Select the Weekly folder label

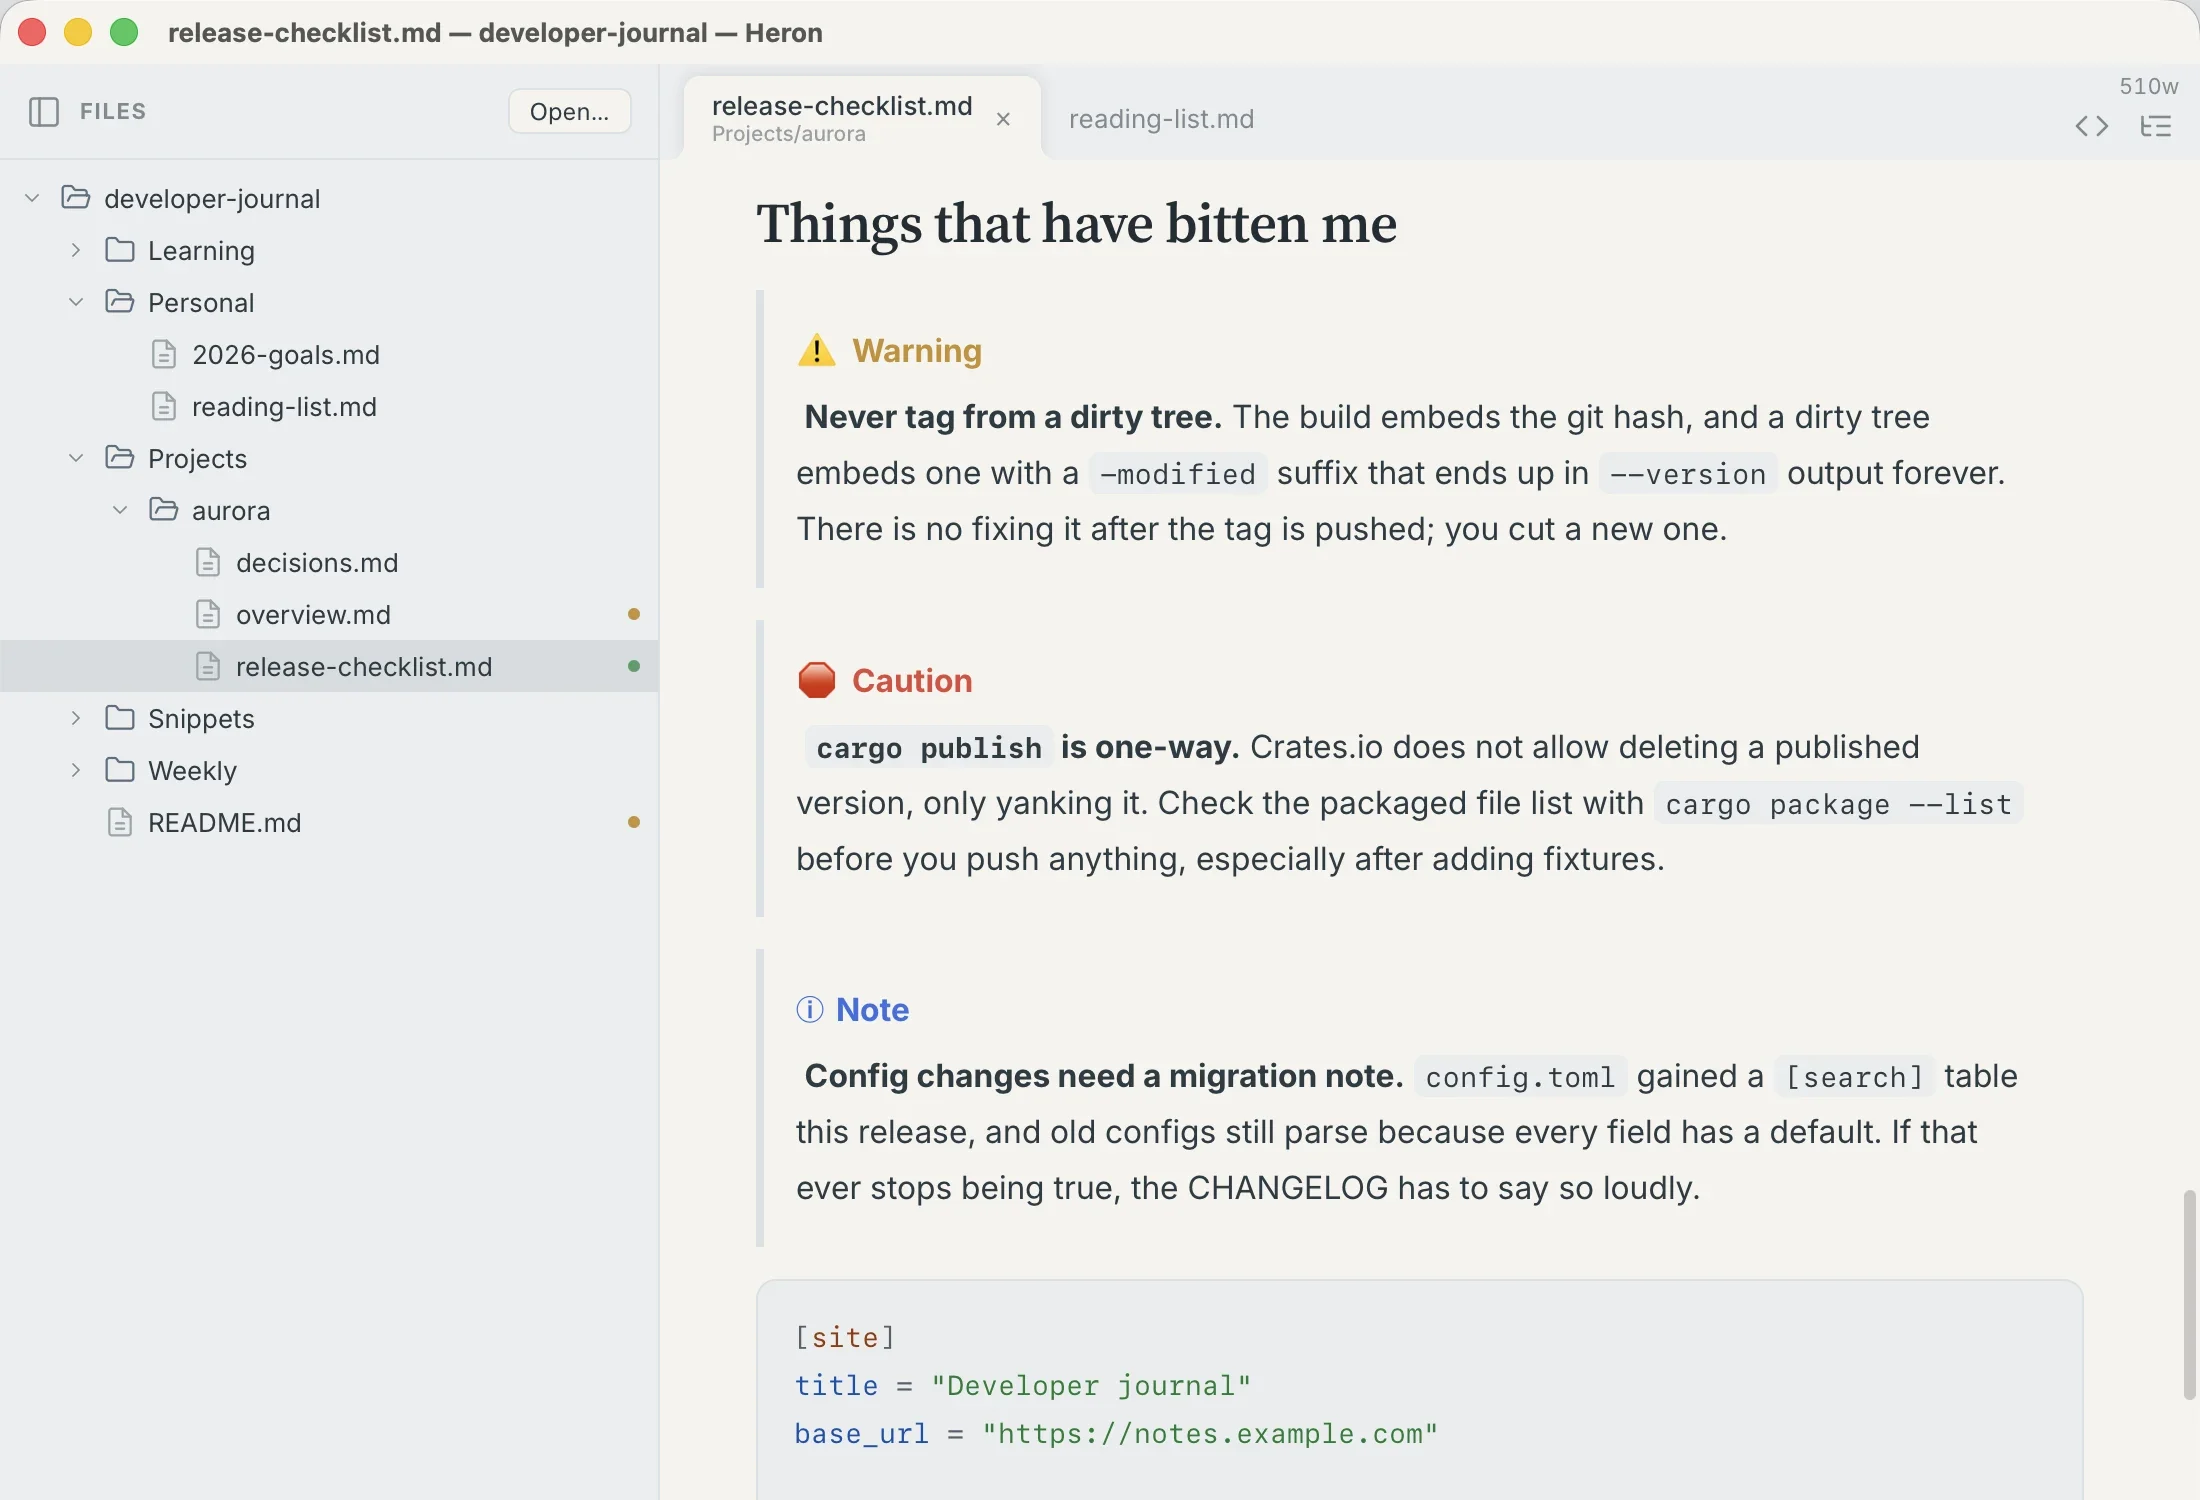click(192, 770)
